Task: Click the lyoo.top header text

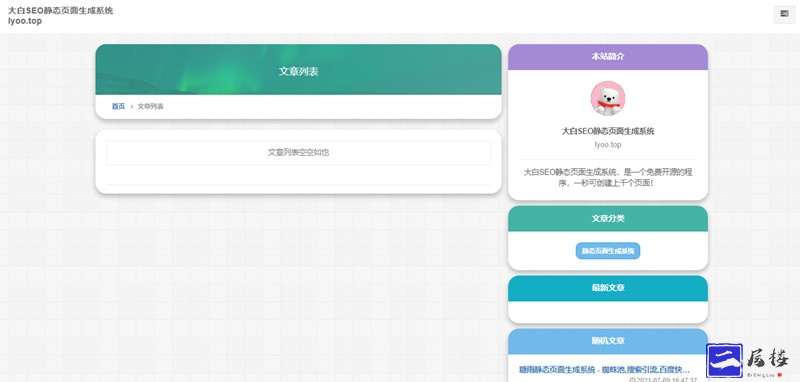Action: (24, 21)
